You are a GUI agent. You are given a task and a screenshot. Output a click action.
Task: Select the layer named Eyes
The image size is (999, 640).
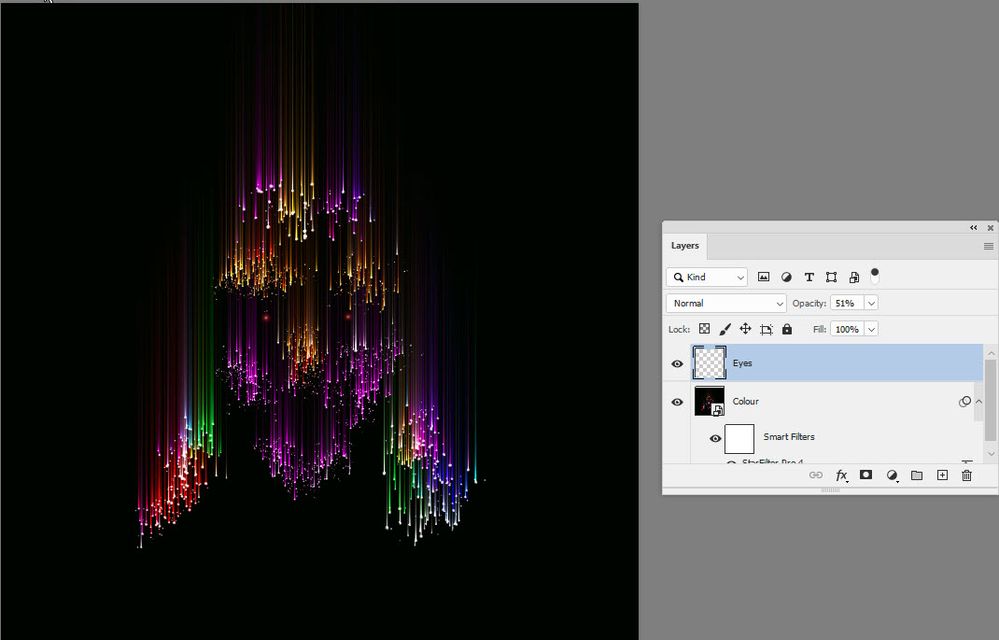click(x=742, y=363)
